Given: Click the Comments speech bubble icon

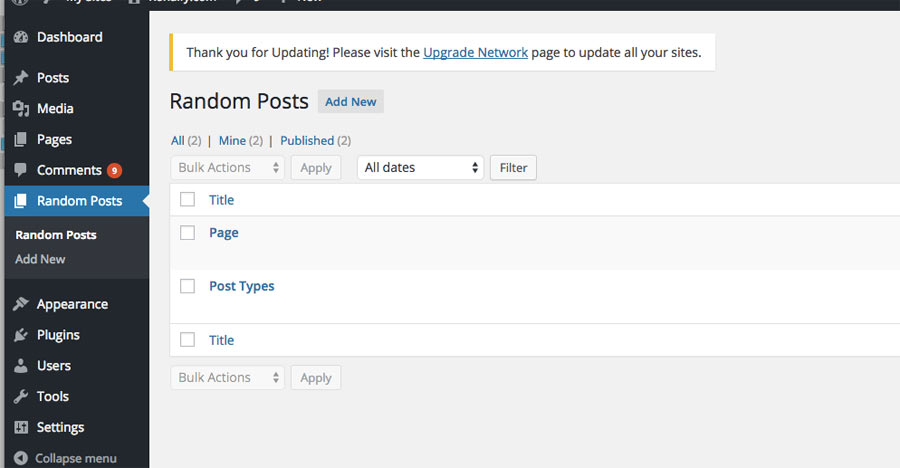Looking at the screenshot, I should tap(21, 171).
